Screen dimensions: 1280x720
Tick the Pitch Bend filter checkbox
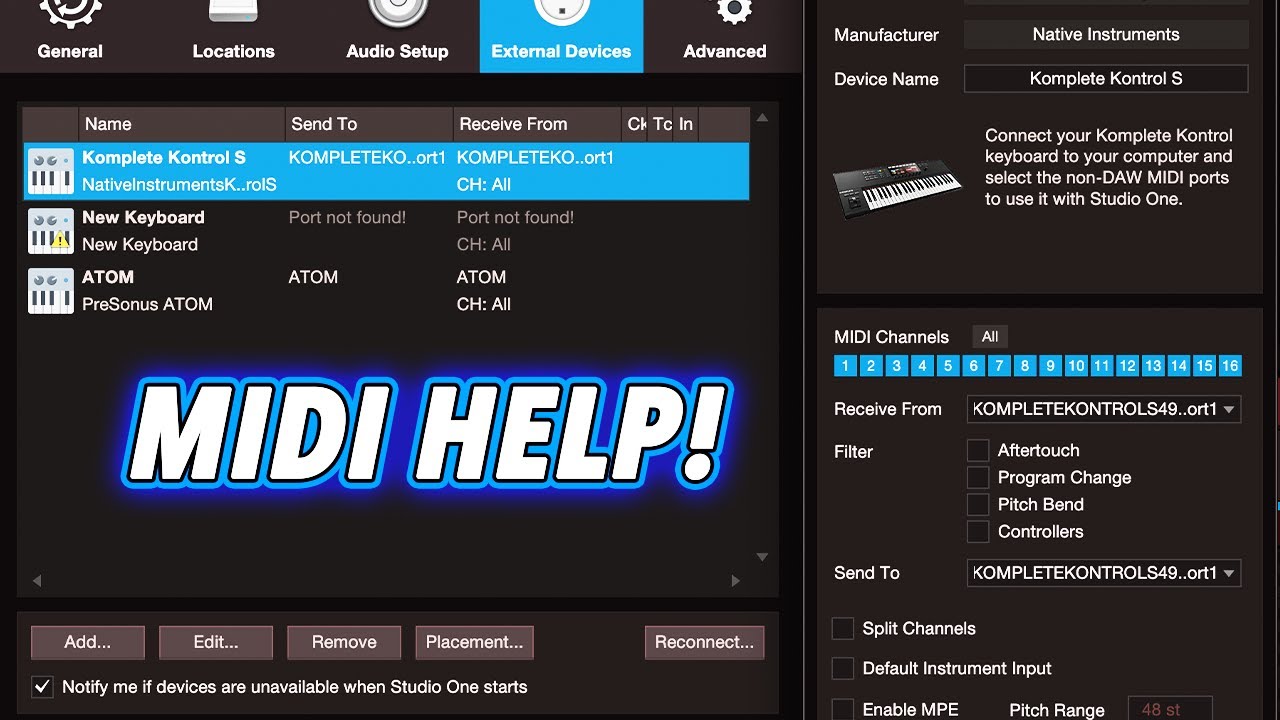(978, 504)
